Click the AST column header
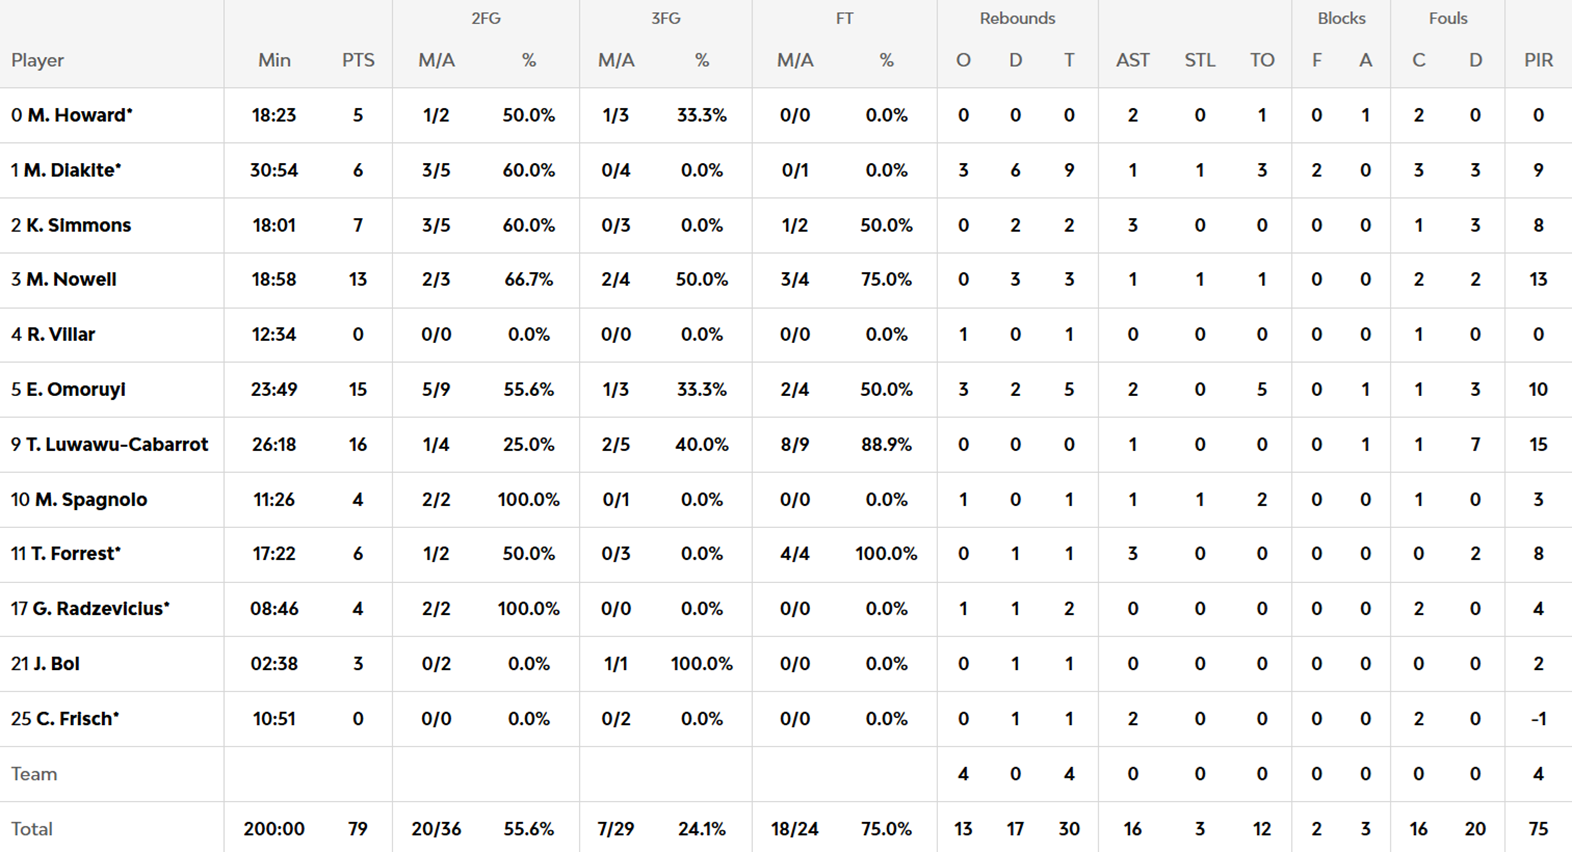Viewport: 1572px width, 852px height. point(1132,60)
